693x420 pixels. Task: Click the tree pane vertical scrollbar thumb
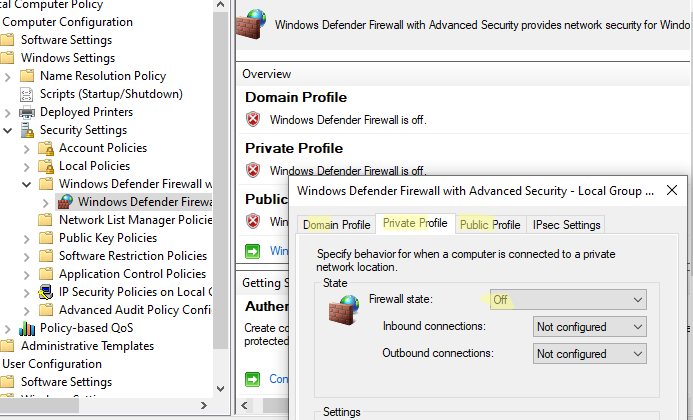(221, 180)
